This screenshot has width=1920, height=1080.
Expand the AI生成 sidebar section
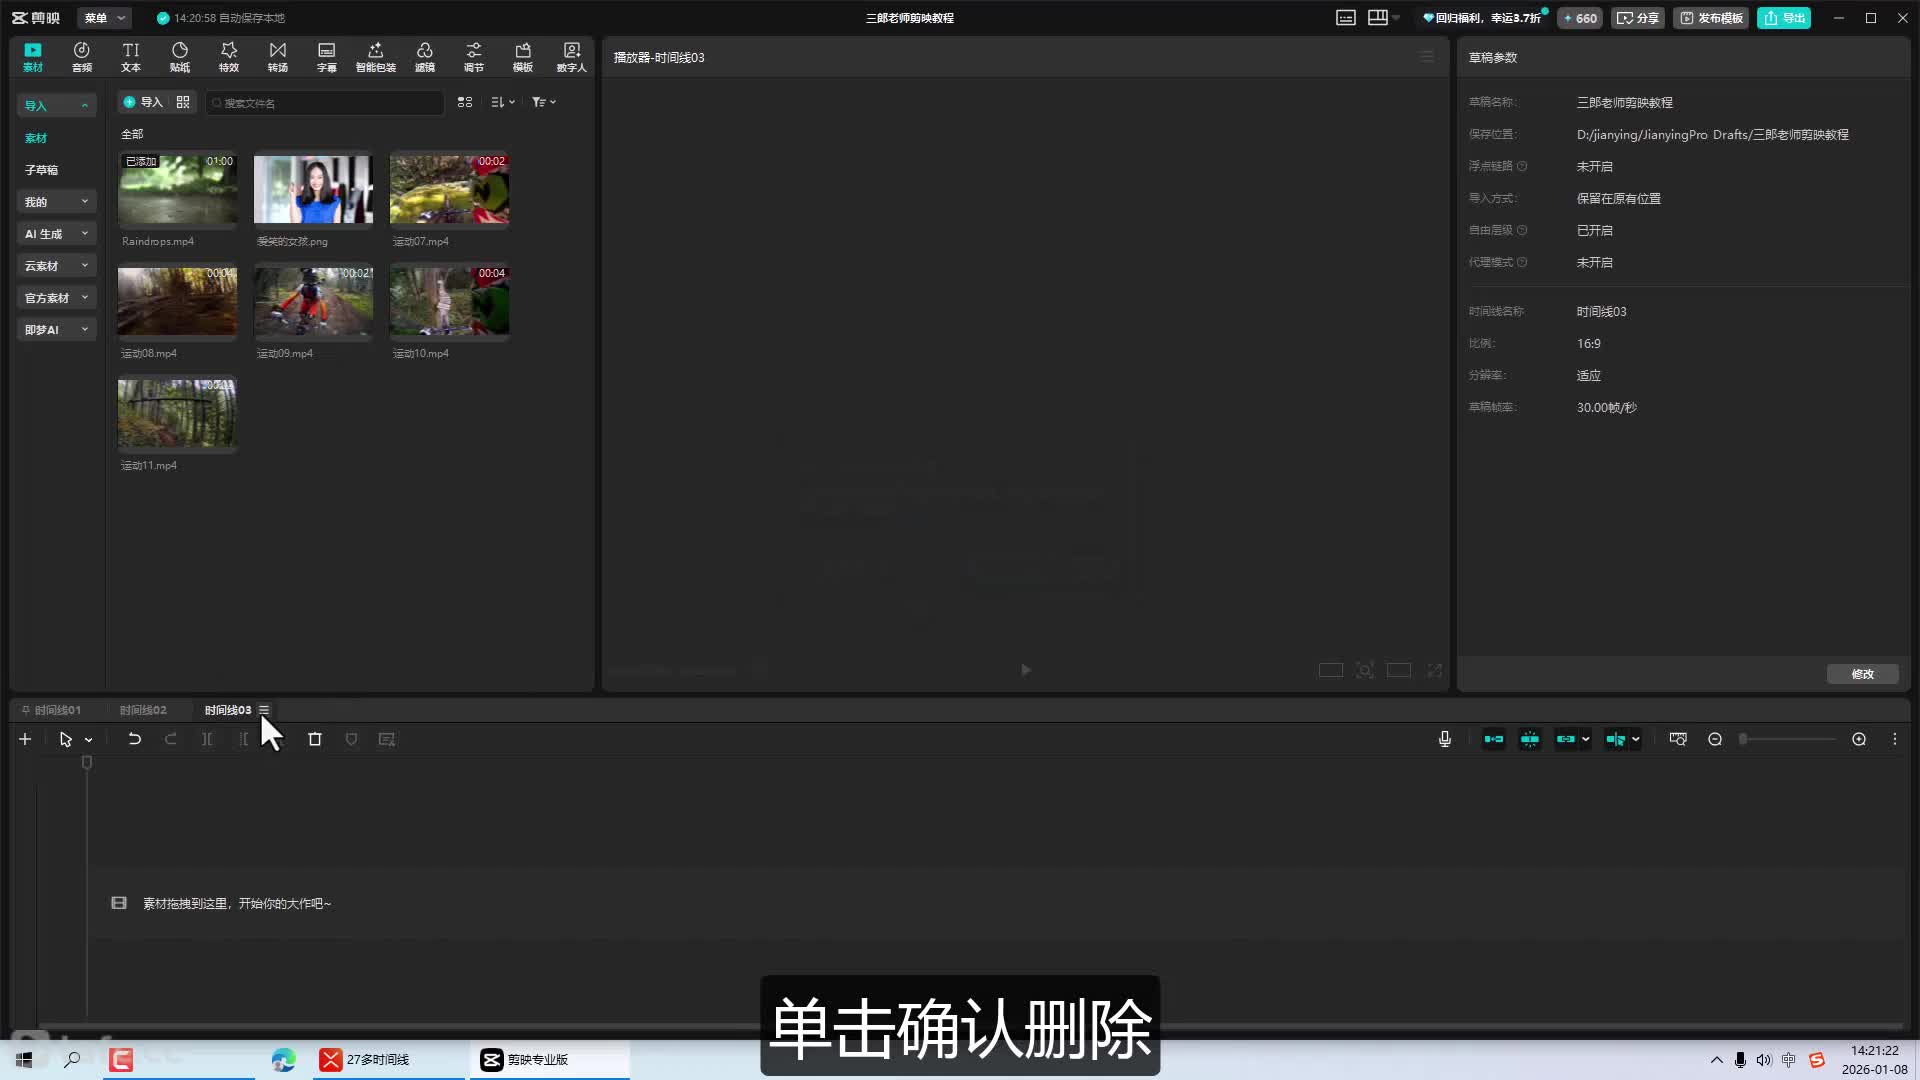[x=56, y=234]
